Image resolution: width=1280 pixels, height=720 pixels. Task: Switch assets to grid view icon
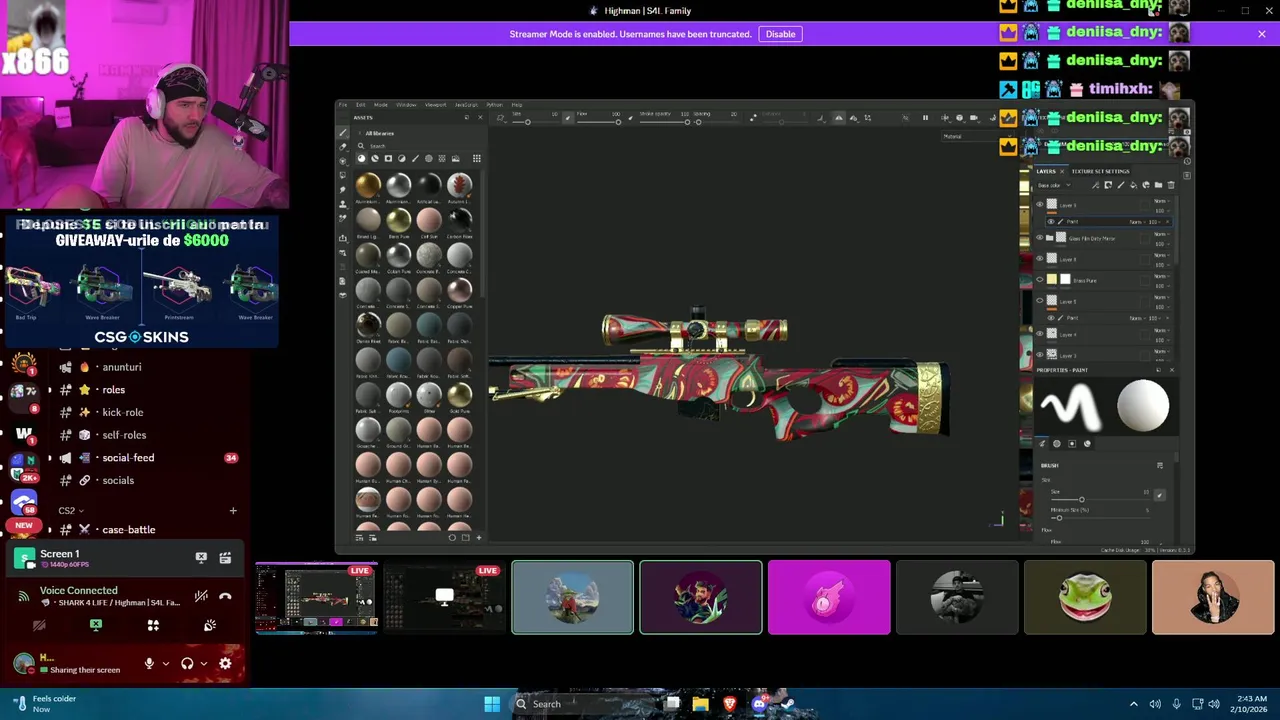click(x=477, y=158)
